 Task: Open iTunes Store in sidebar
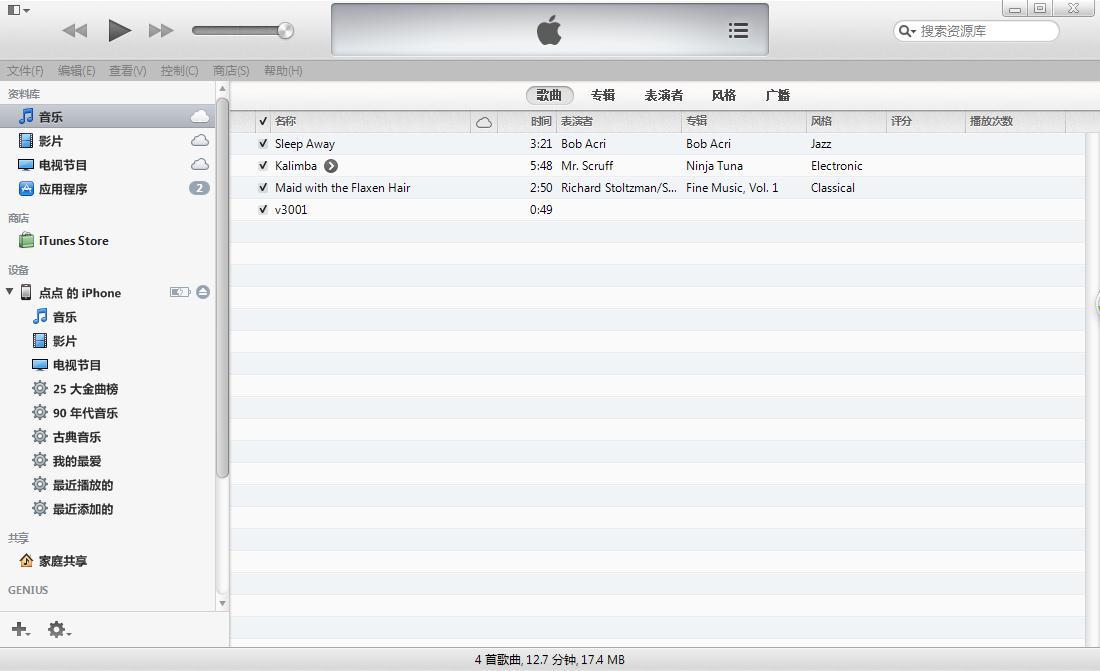pyautogui.click(x=73, y=241)
